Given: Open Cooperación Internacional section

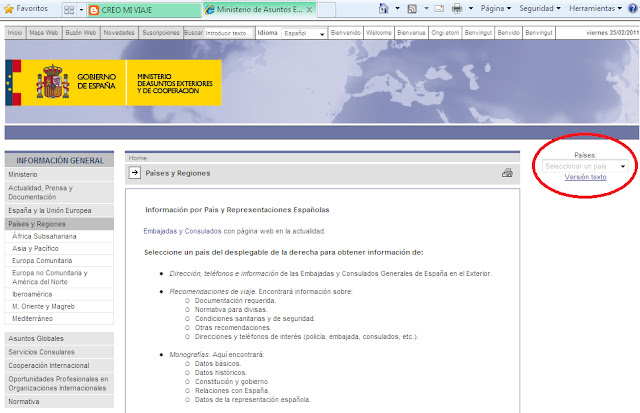Looking at the screenshot, I should click(59, 366).
